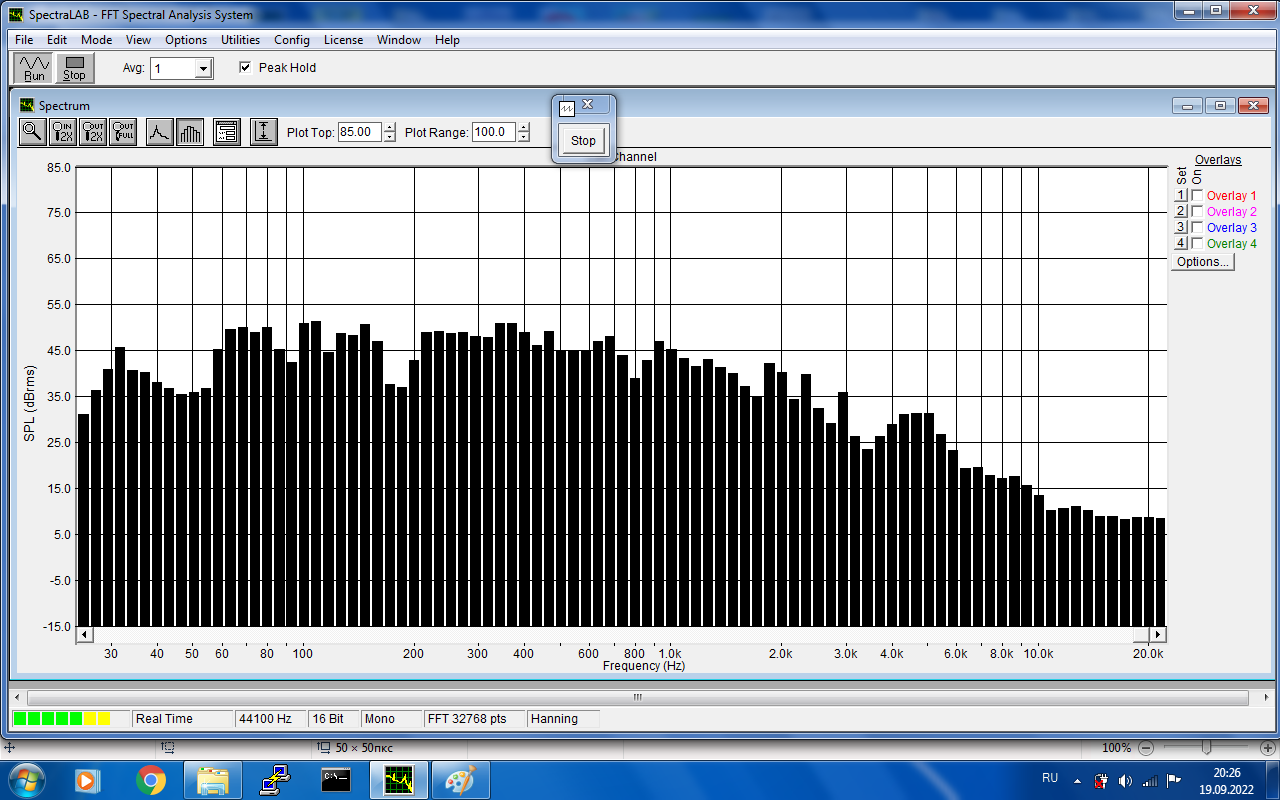Click the Zoom Out Full icon
Viewport: 1280px width, 800px height.
pos(124,131)
